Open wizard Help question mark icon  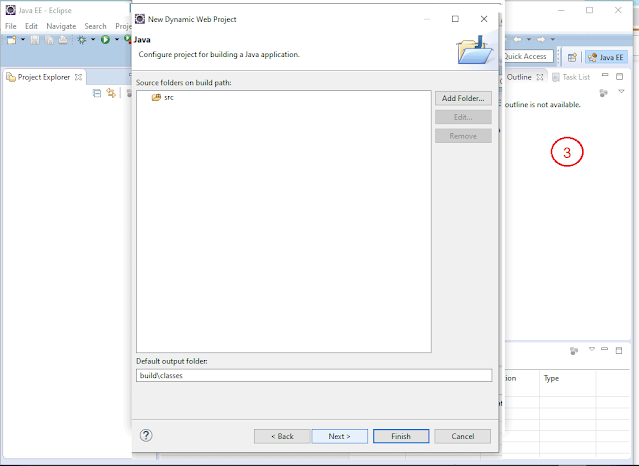click(146, 435)
